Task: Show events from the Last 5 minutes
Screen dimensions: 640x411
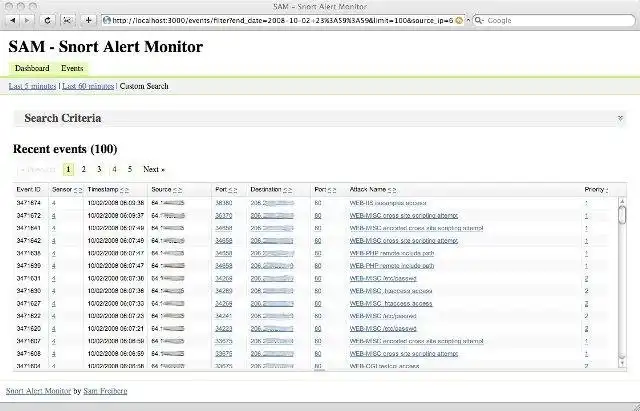Action: click(x=32, y=86)
